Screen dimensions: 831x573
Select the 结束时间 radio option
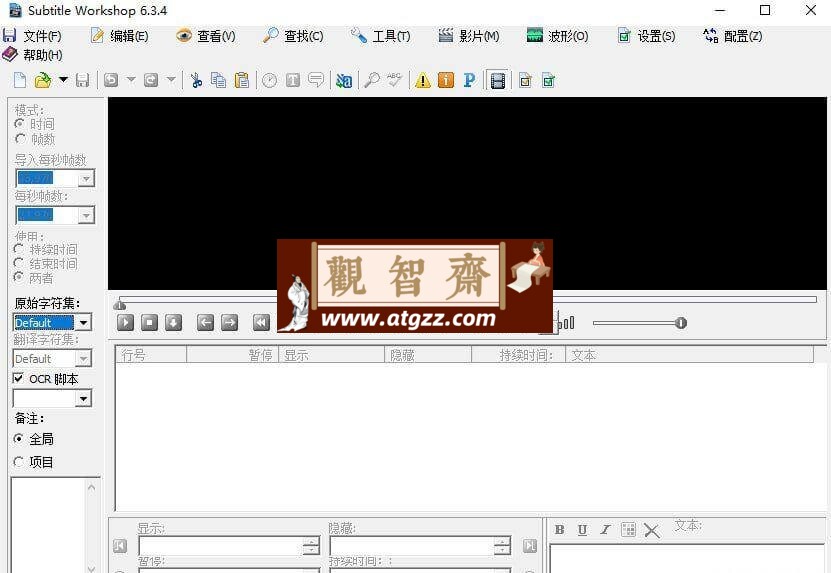pos(19,263)
